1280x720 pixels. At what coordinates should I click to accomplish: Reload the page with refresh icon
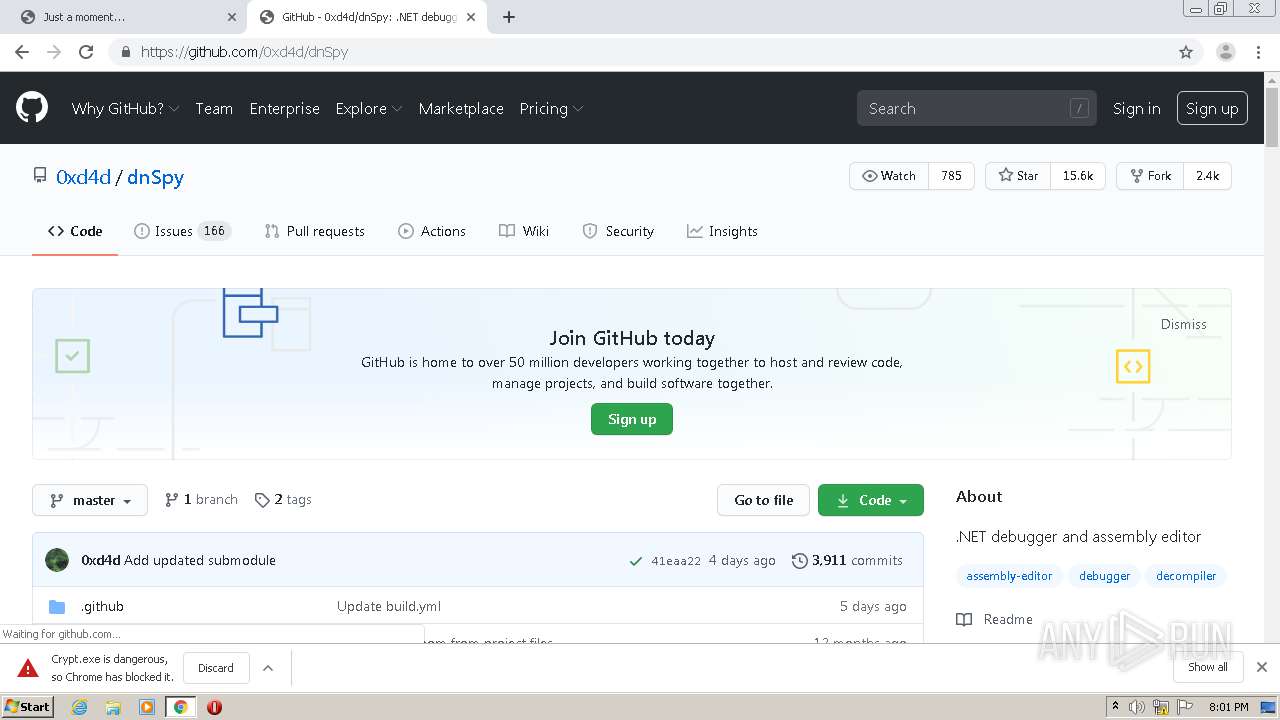(86, 52)
